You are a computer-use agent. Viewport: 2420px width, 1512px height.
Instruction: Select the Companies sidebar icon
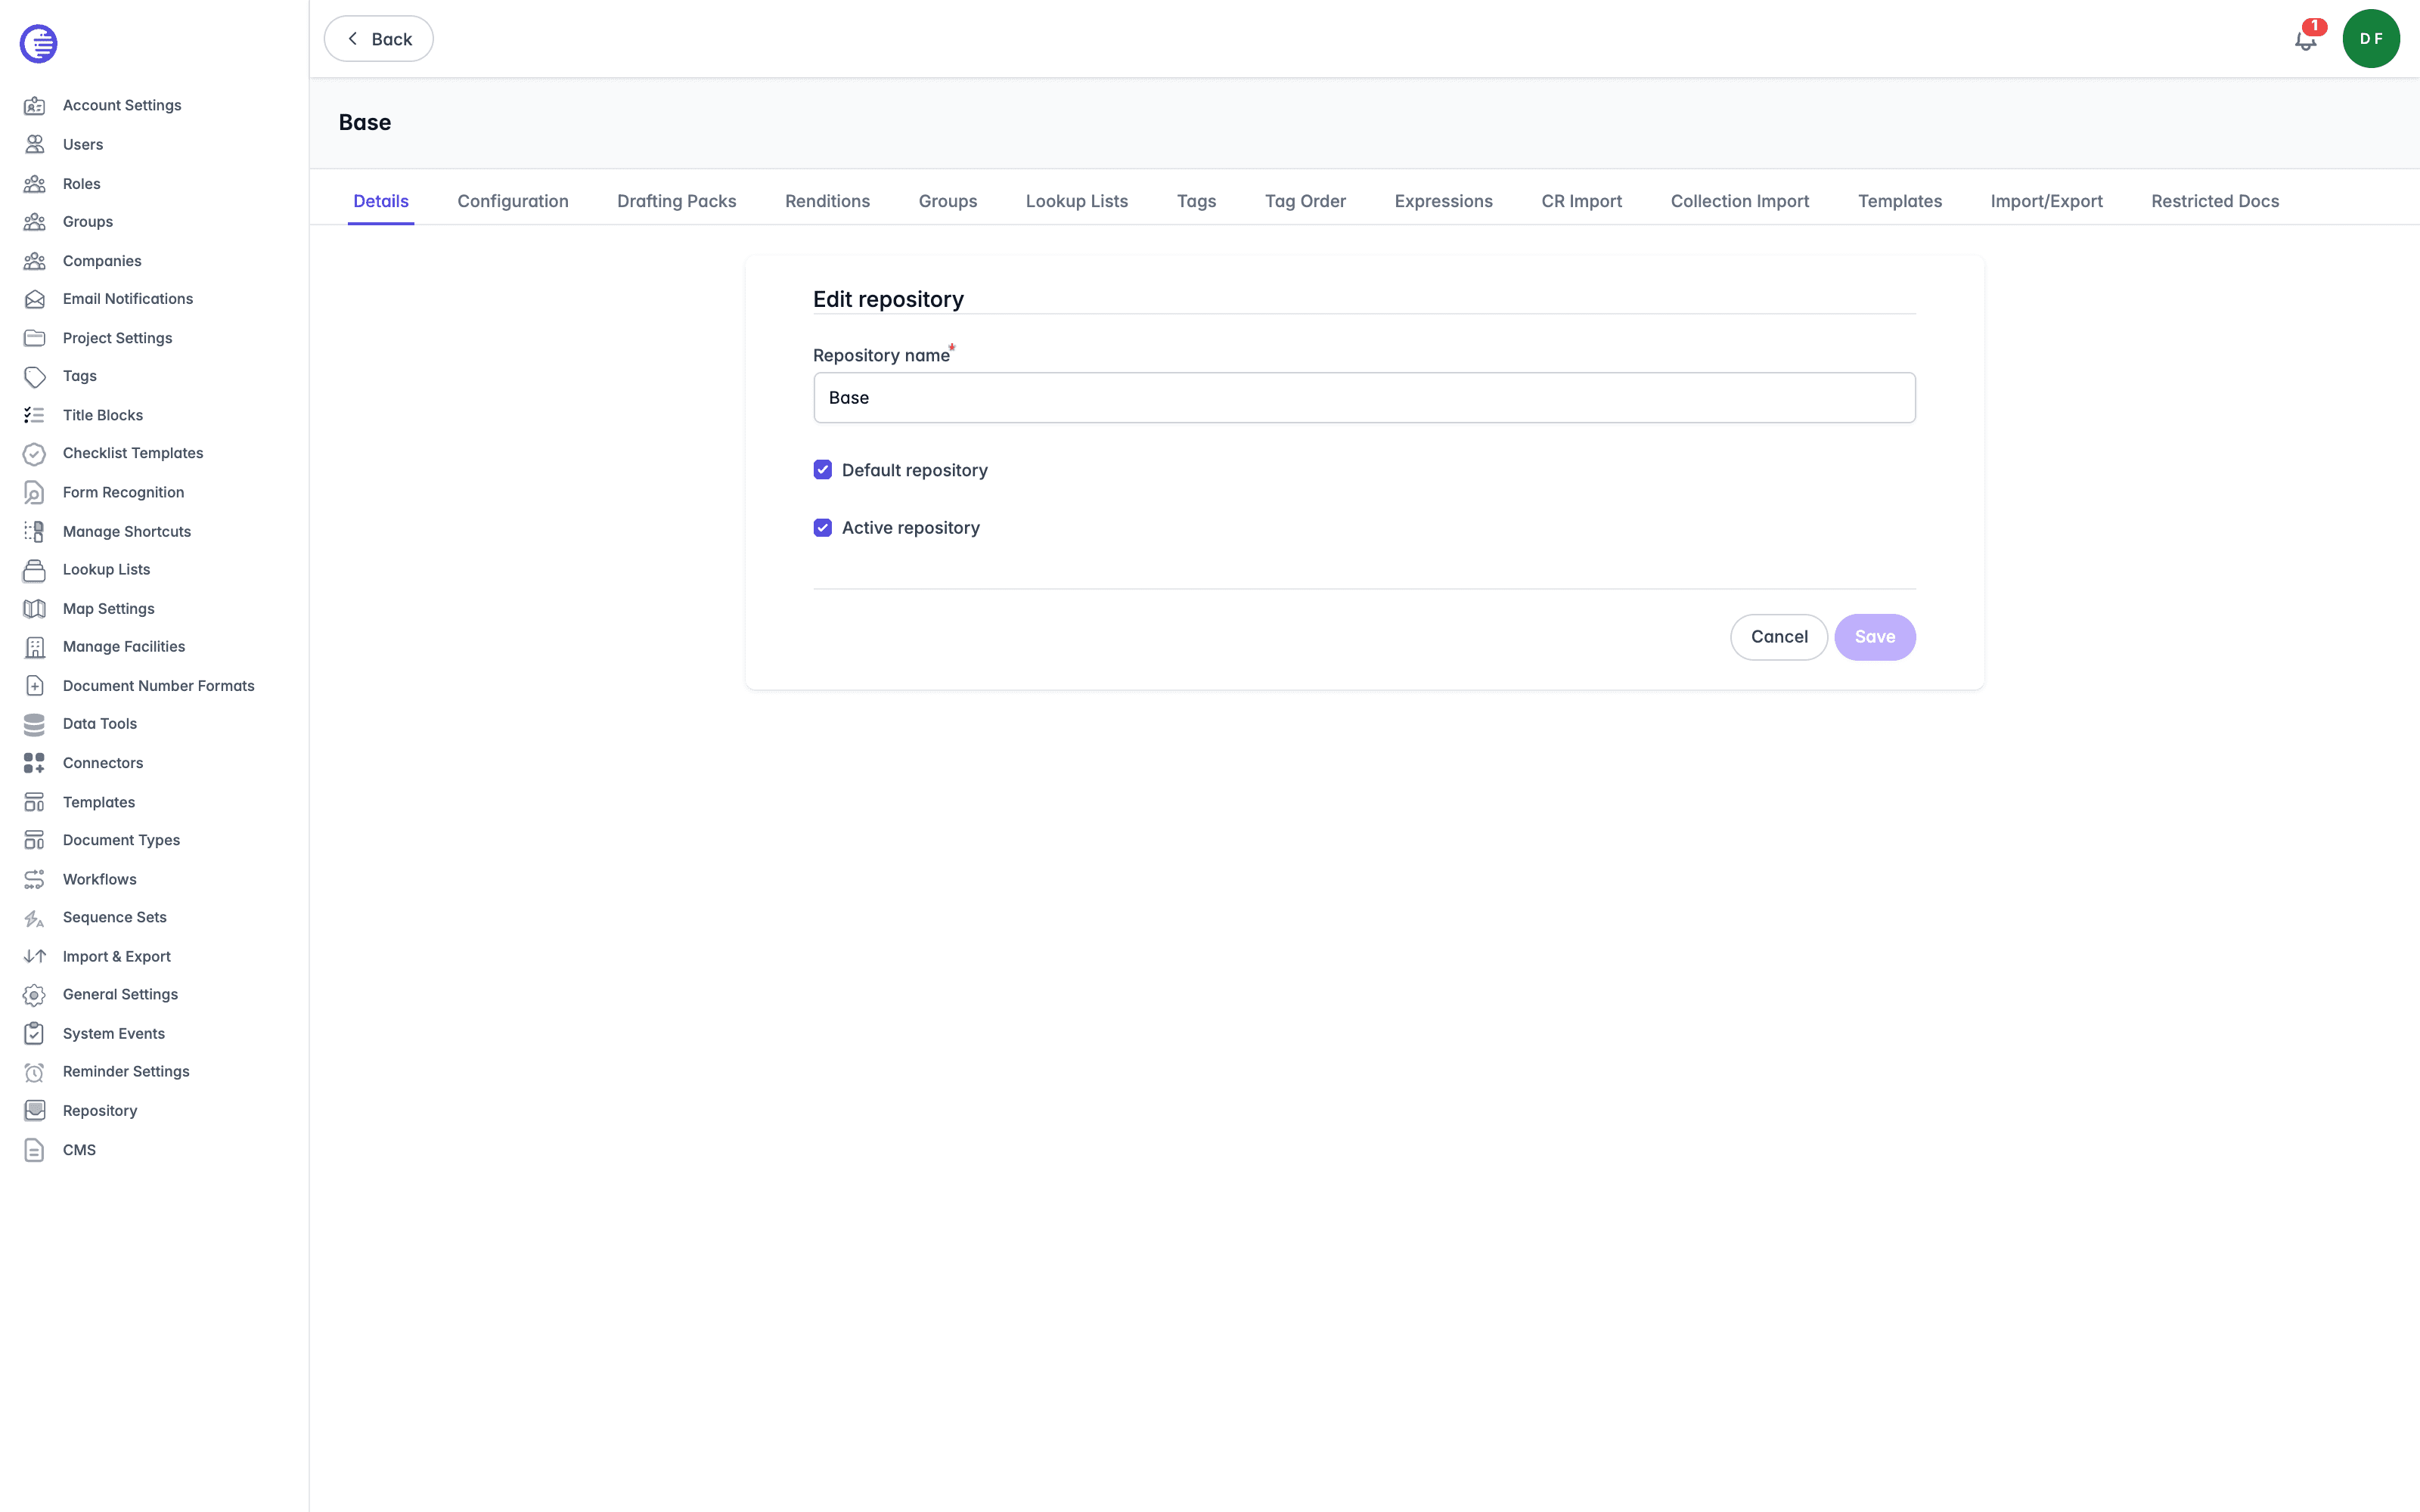coord(34,261)
